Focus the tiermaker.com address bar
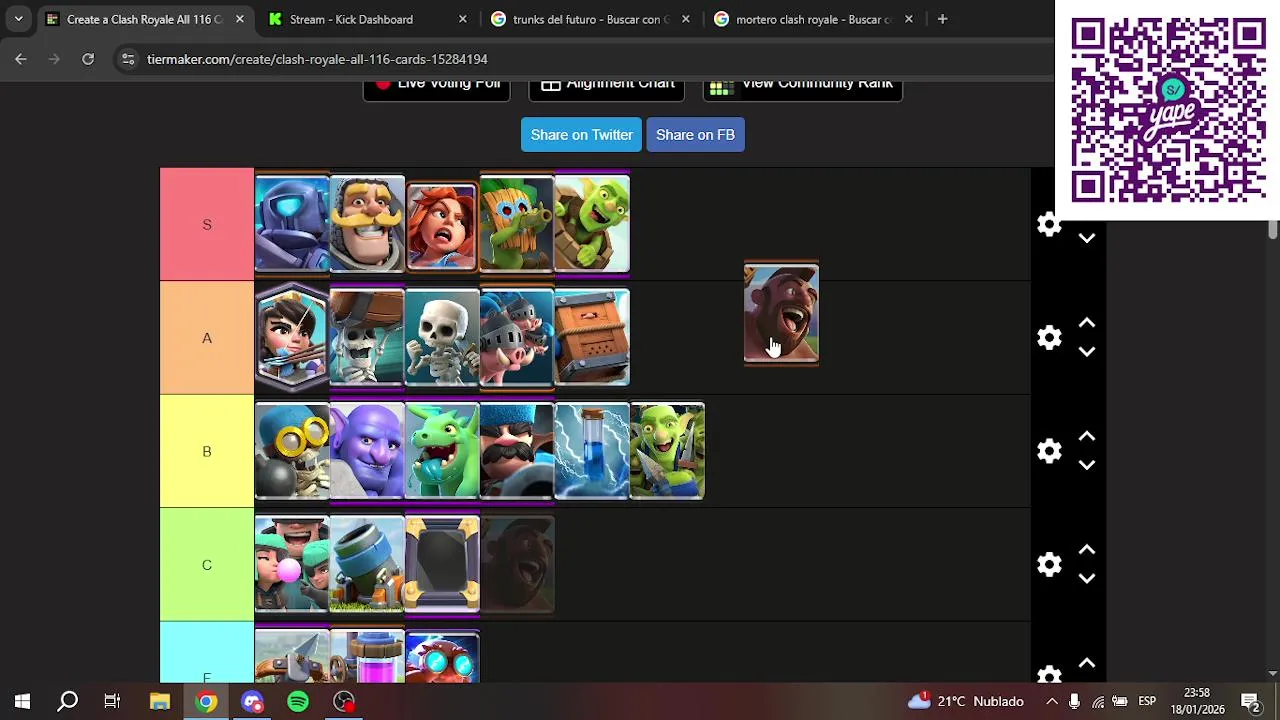This screenshot has height=720, width=1280. pyautogui.click(x=580, y=59)
